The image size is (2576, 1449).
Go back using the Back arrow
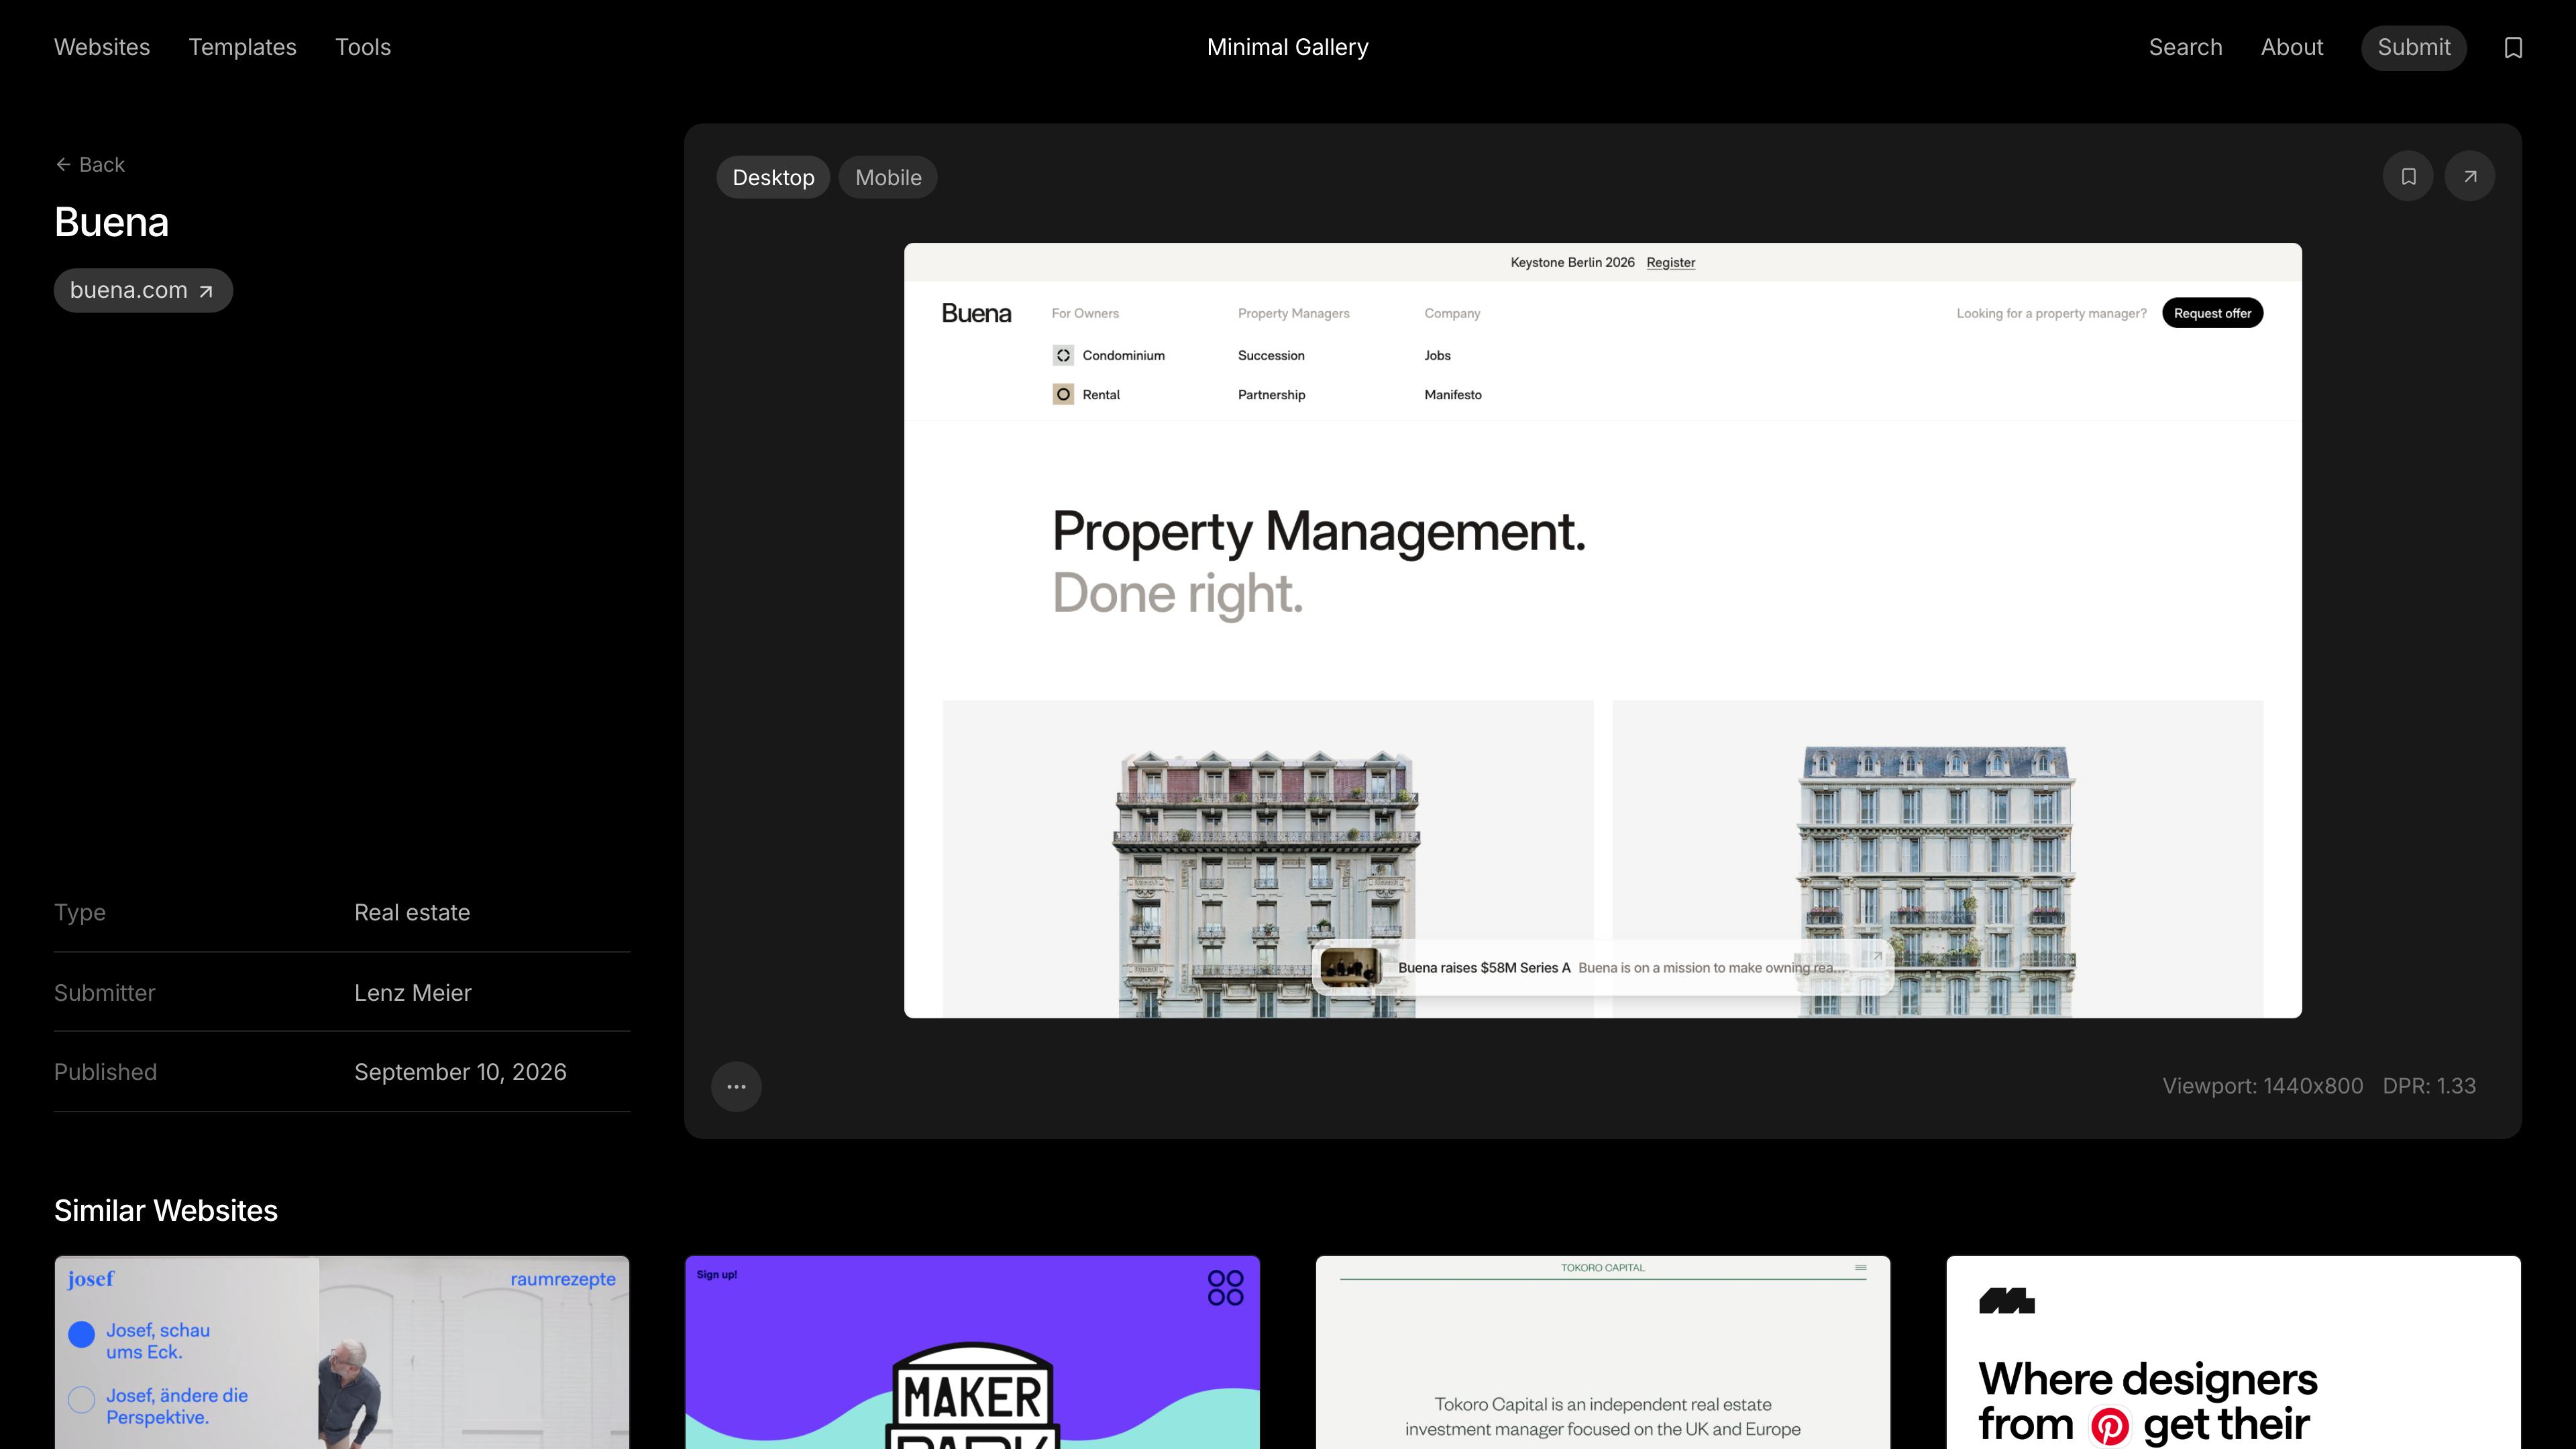pyautogui.click(x=90, y=164)
